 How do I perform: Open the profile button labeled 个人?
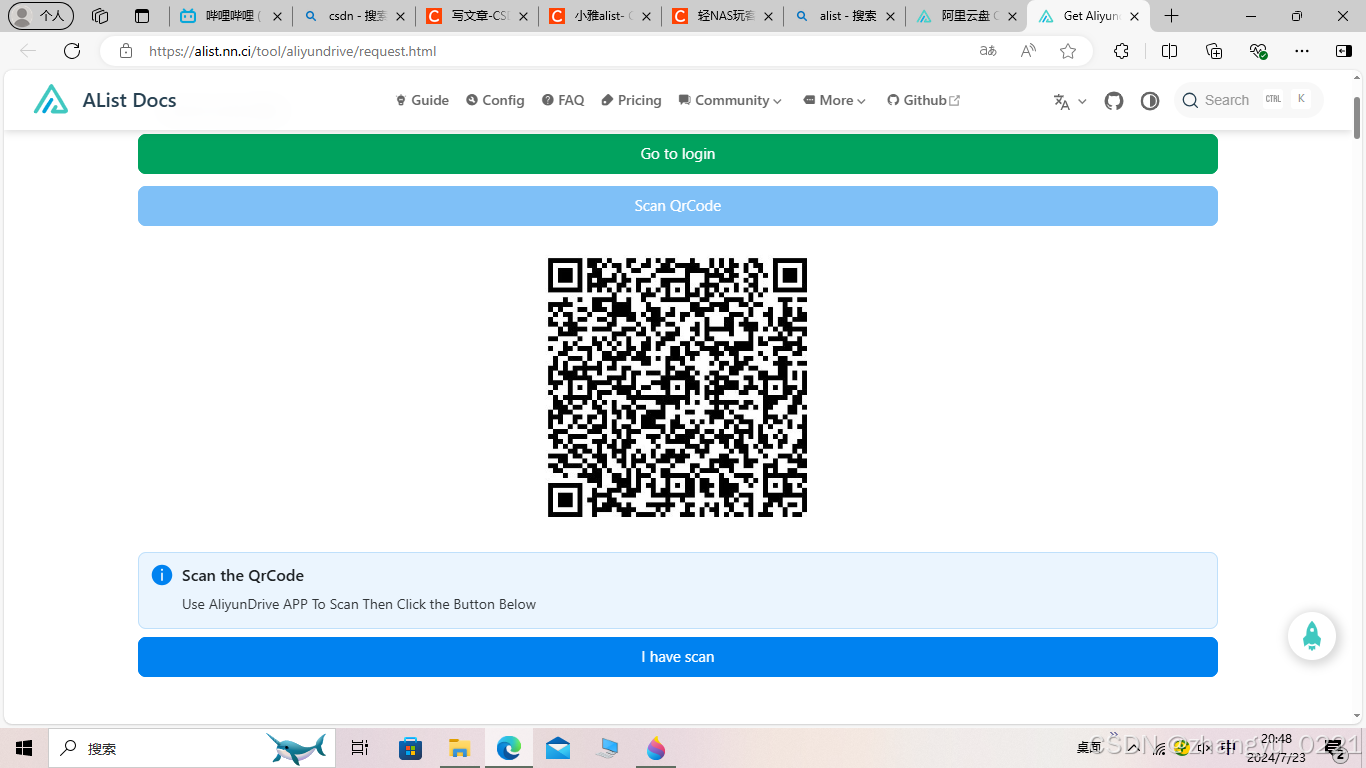tap(40, 16)
